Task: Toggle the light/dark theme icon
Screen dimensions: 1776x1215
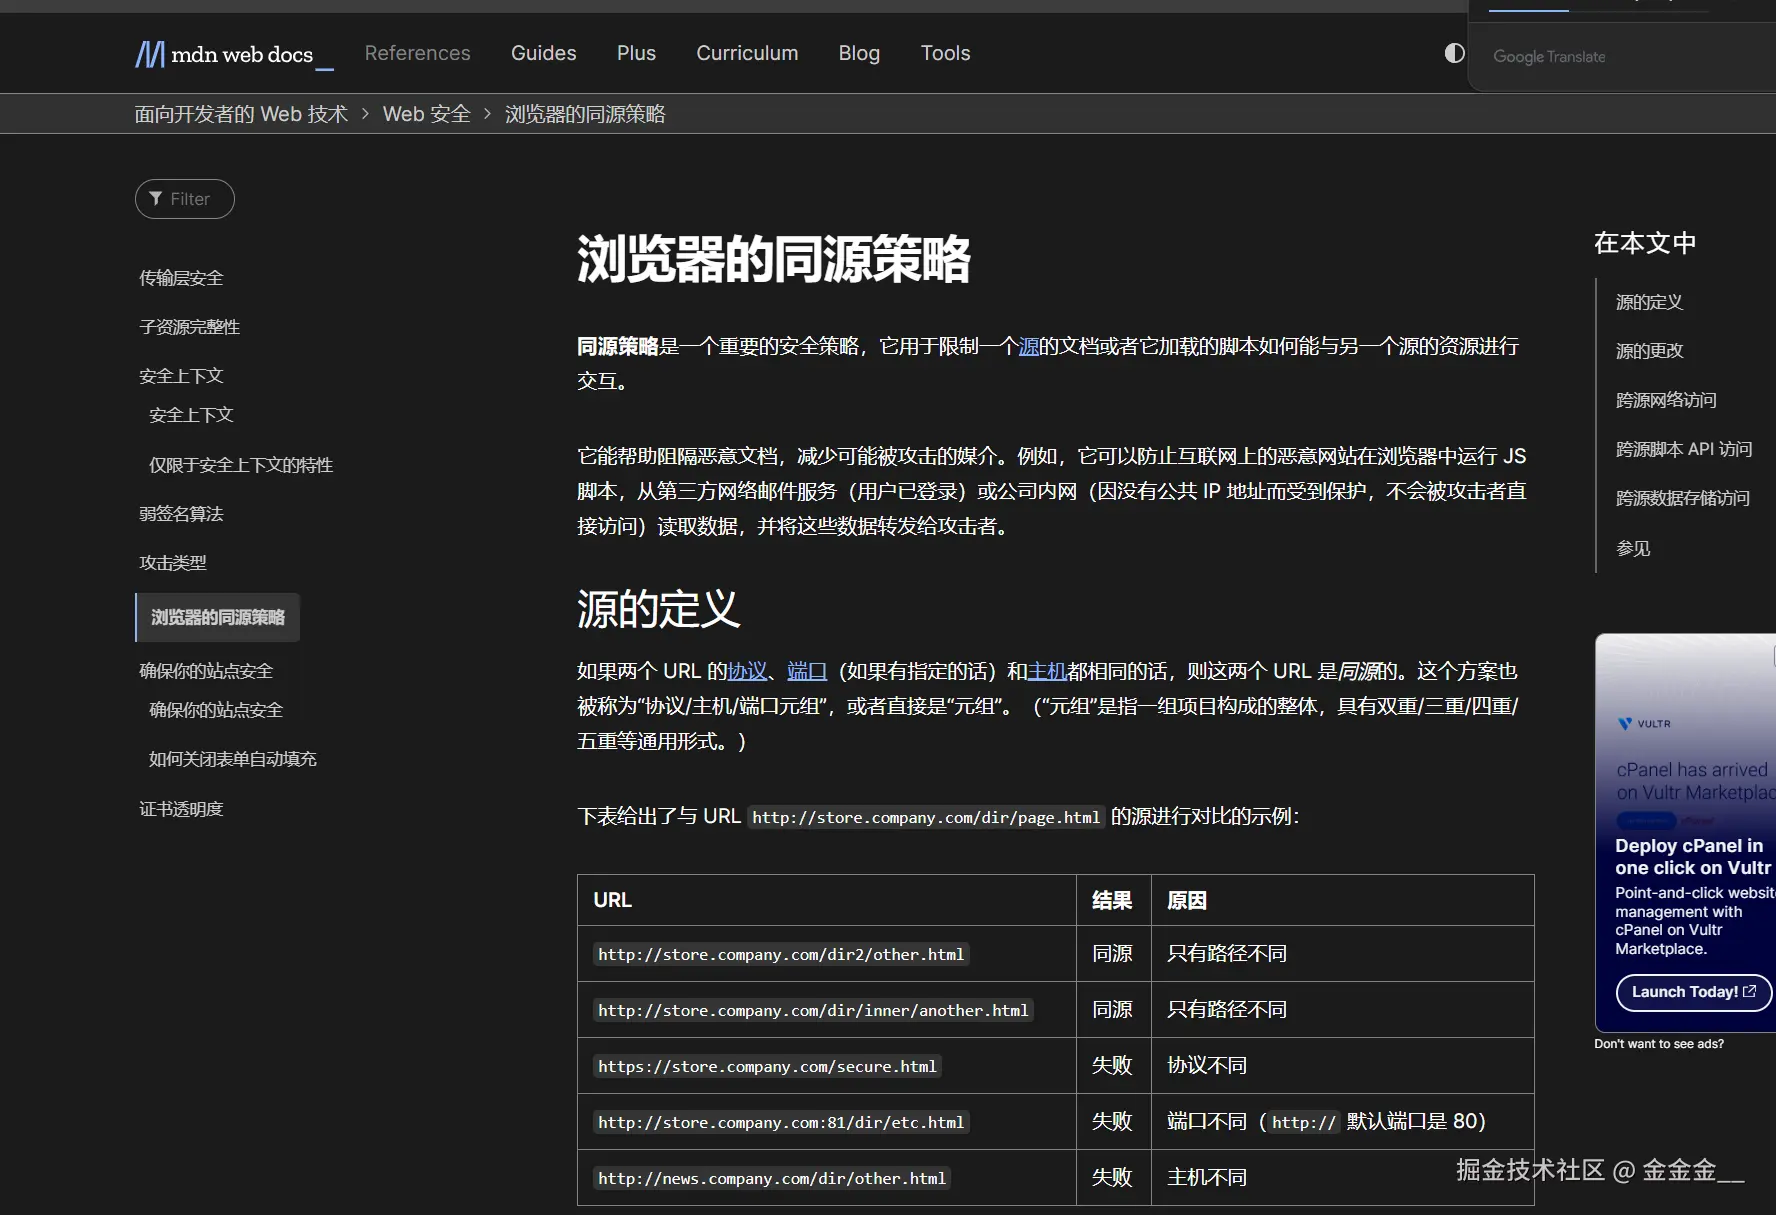Action: click(1454, 53)
